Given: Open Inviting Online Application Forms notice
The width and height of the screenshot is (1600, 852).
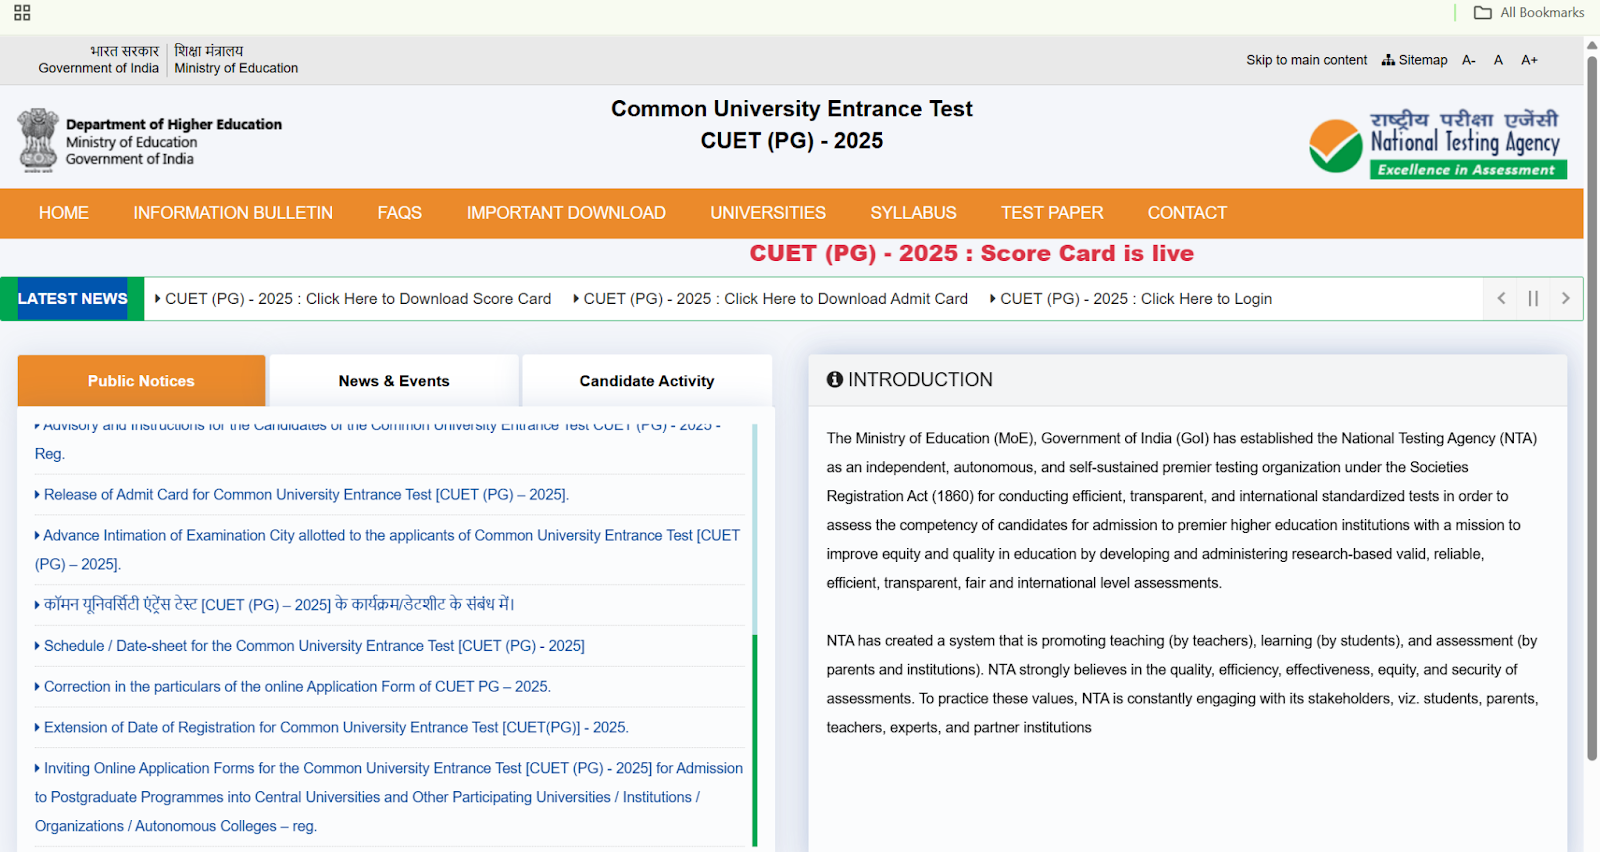Looking at the screenshot, I should 389,797.
